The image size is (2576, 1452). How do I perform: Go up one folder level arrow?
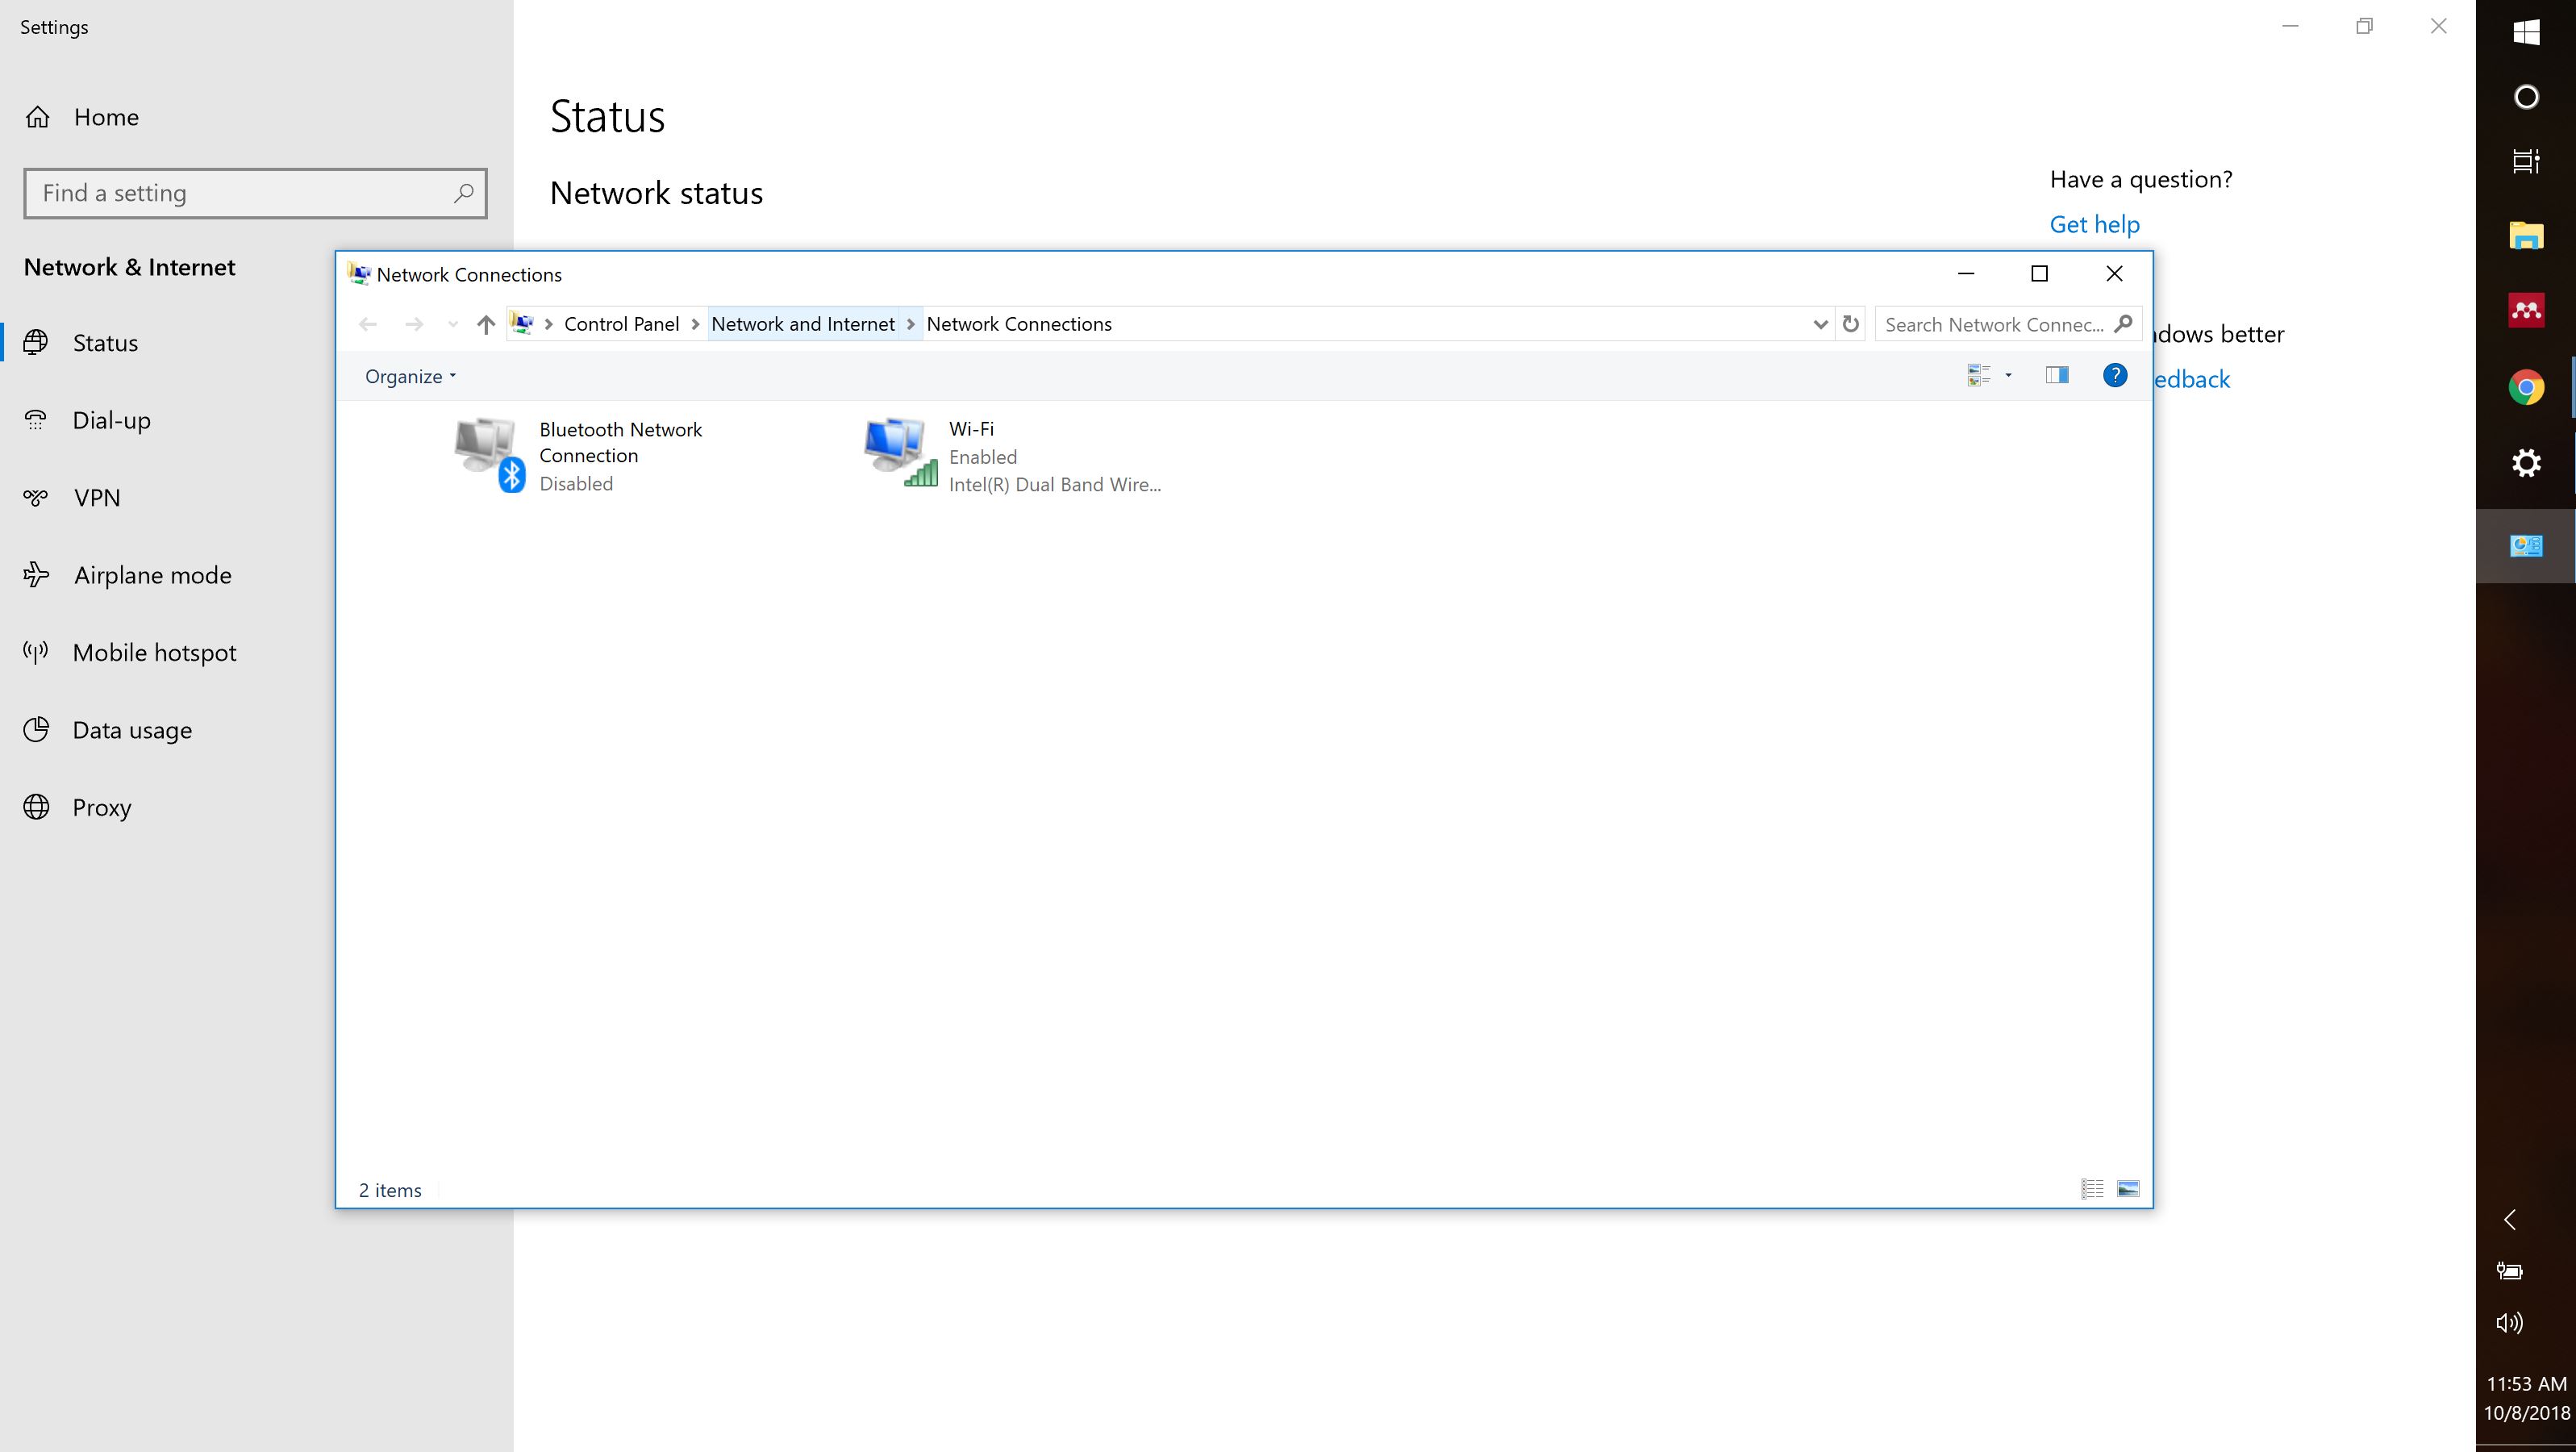coord(486,324)
